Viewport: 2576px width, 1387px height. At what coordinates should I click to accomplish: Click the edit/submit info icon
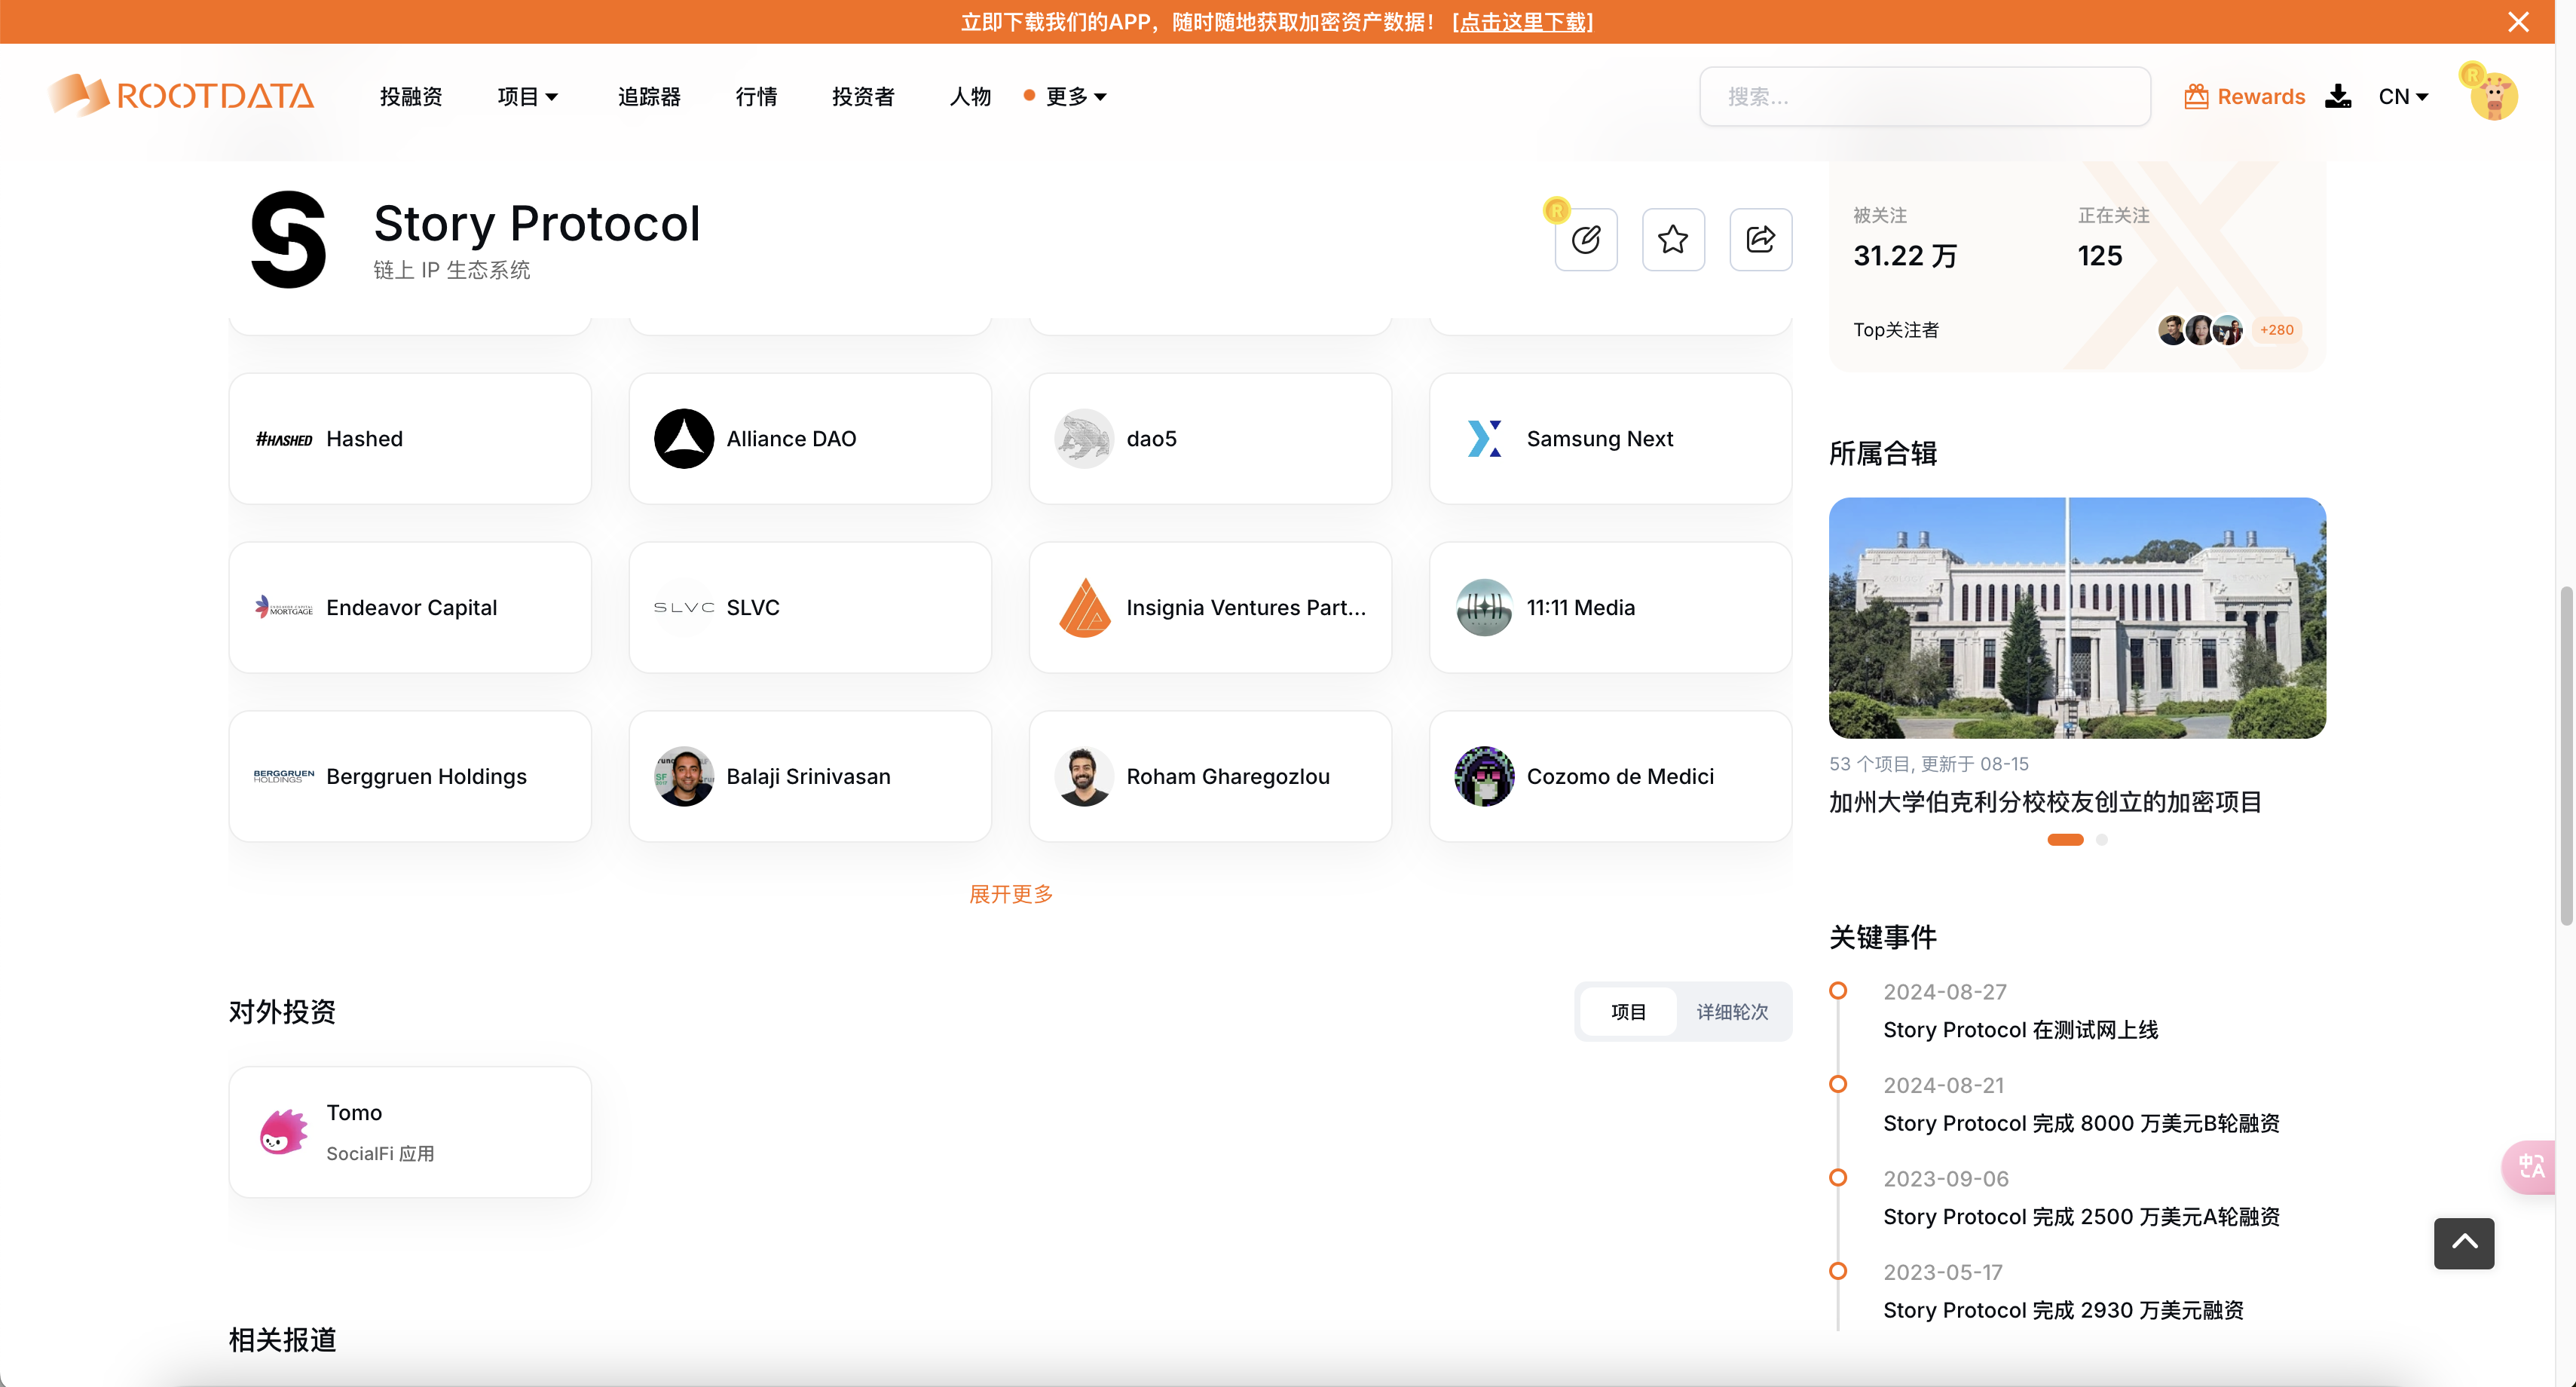pyautogui.click(x=1585, y=239)
